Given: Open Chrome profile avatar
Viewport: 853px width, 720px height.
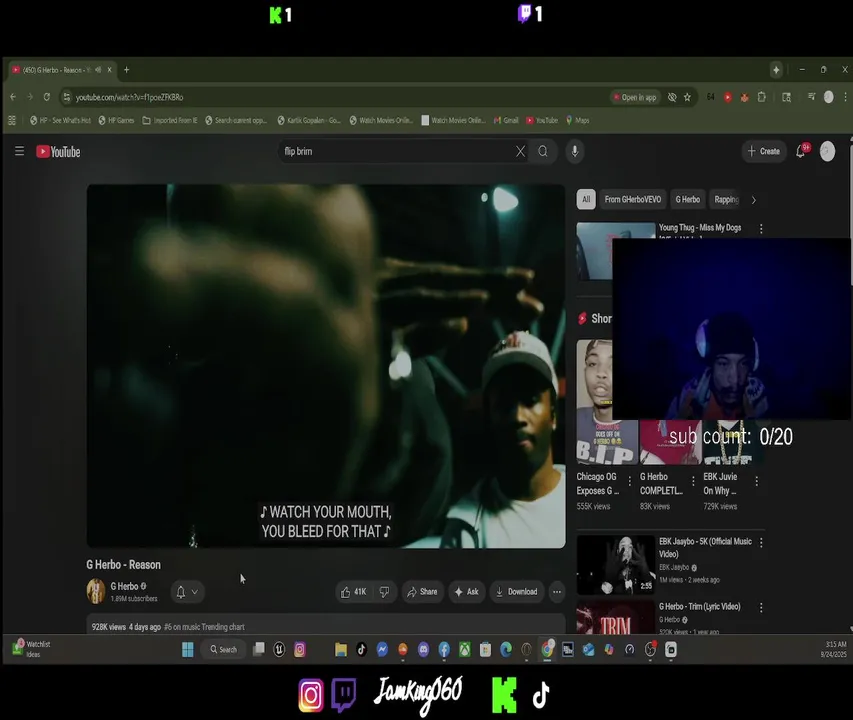Looking at the screenshot, I should [x=829, y=97].
